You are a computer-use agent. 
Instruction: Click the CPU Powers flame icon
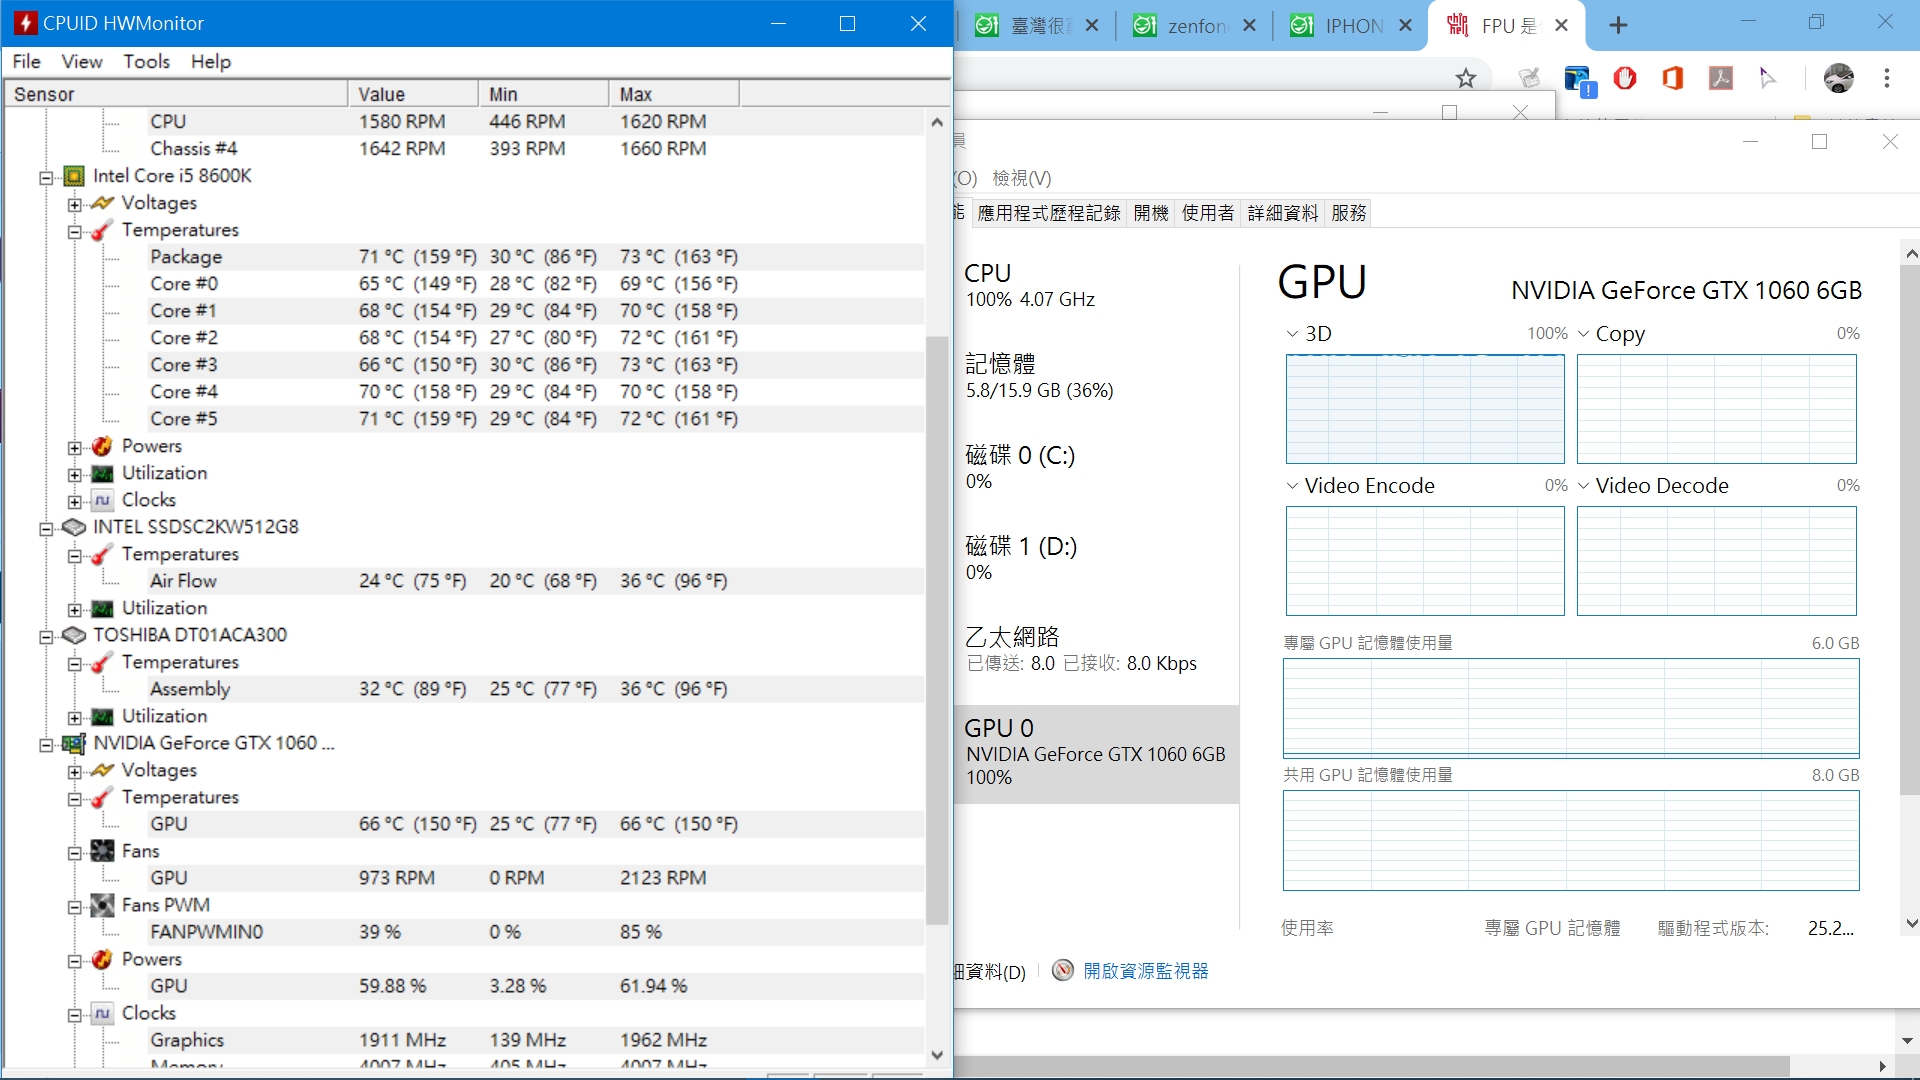(x=102, y=446)
